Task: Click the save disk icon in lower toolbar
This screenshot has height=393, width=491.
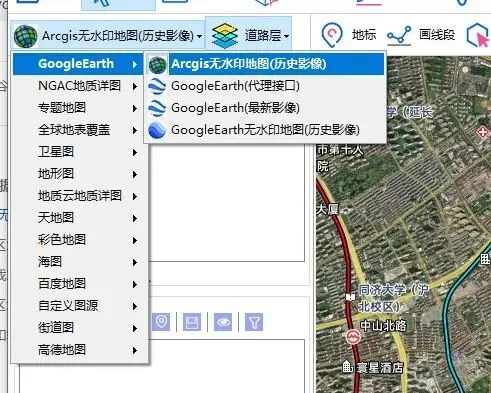Action: point(192,322)
